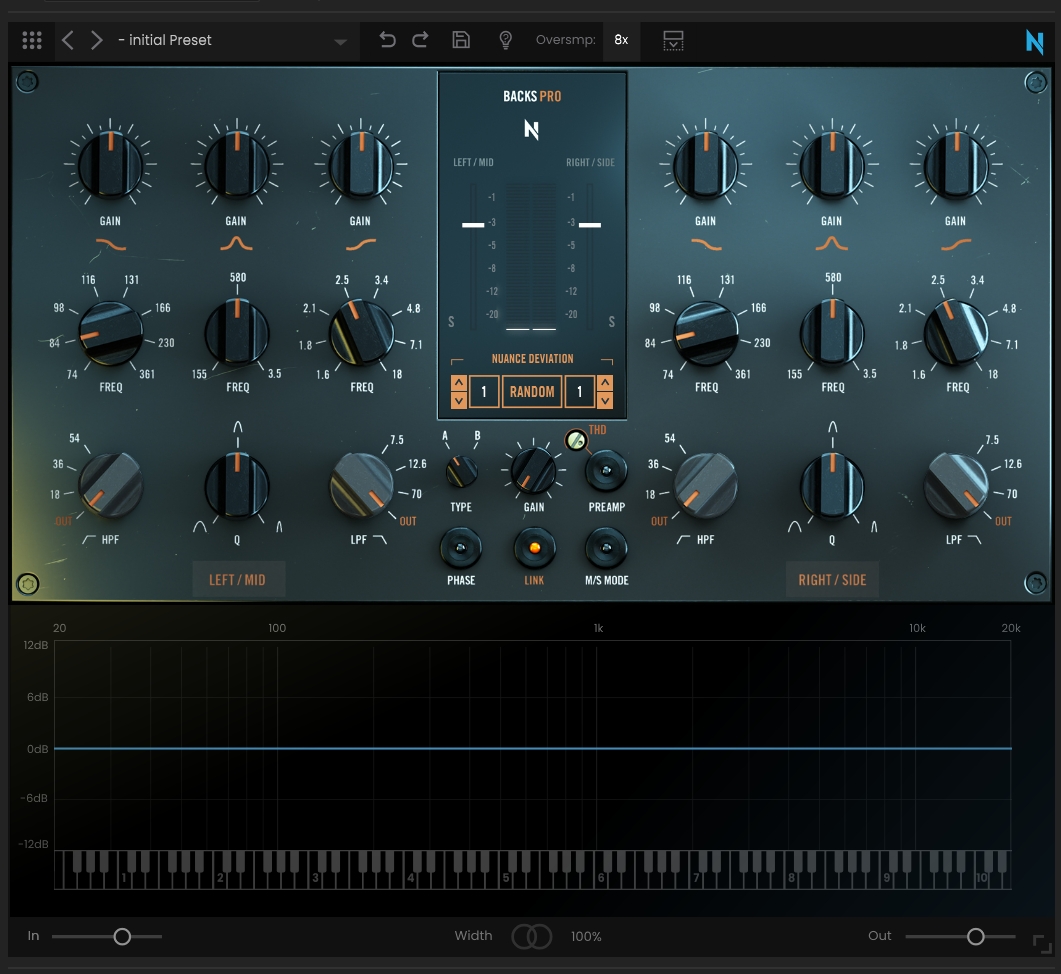Click the lightbulb hints icon
This screenshot has height=974, width=1061.
(505, 41)
